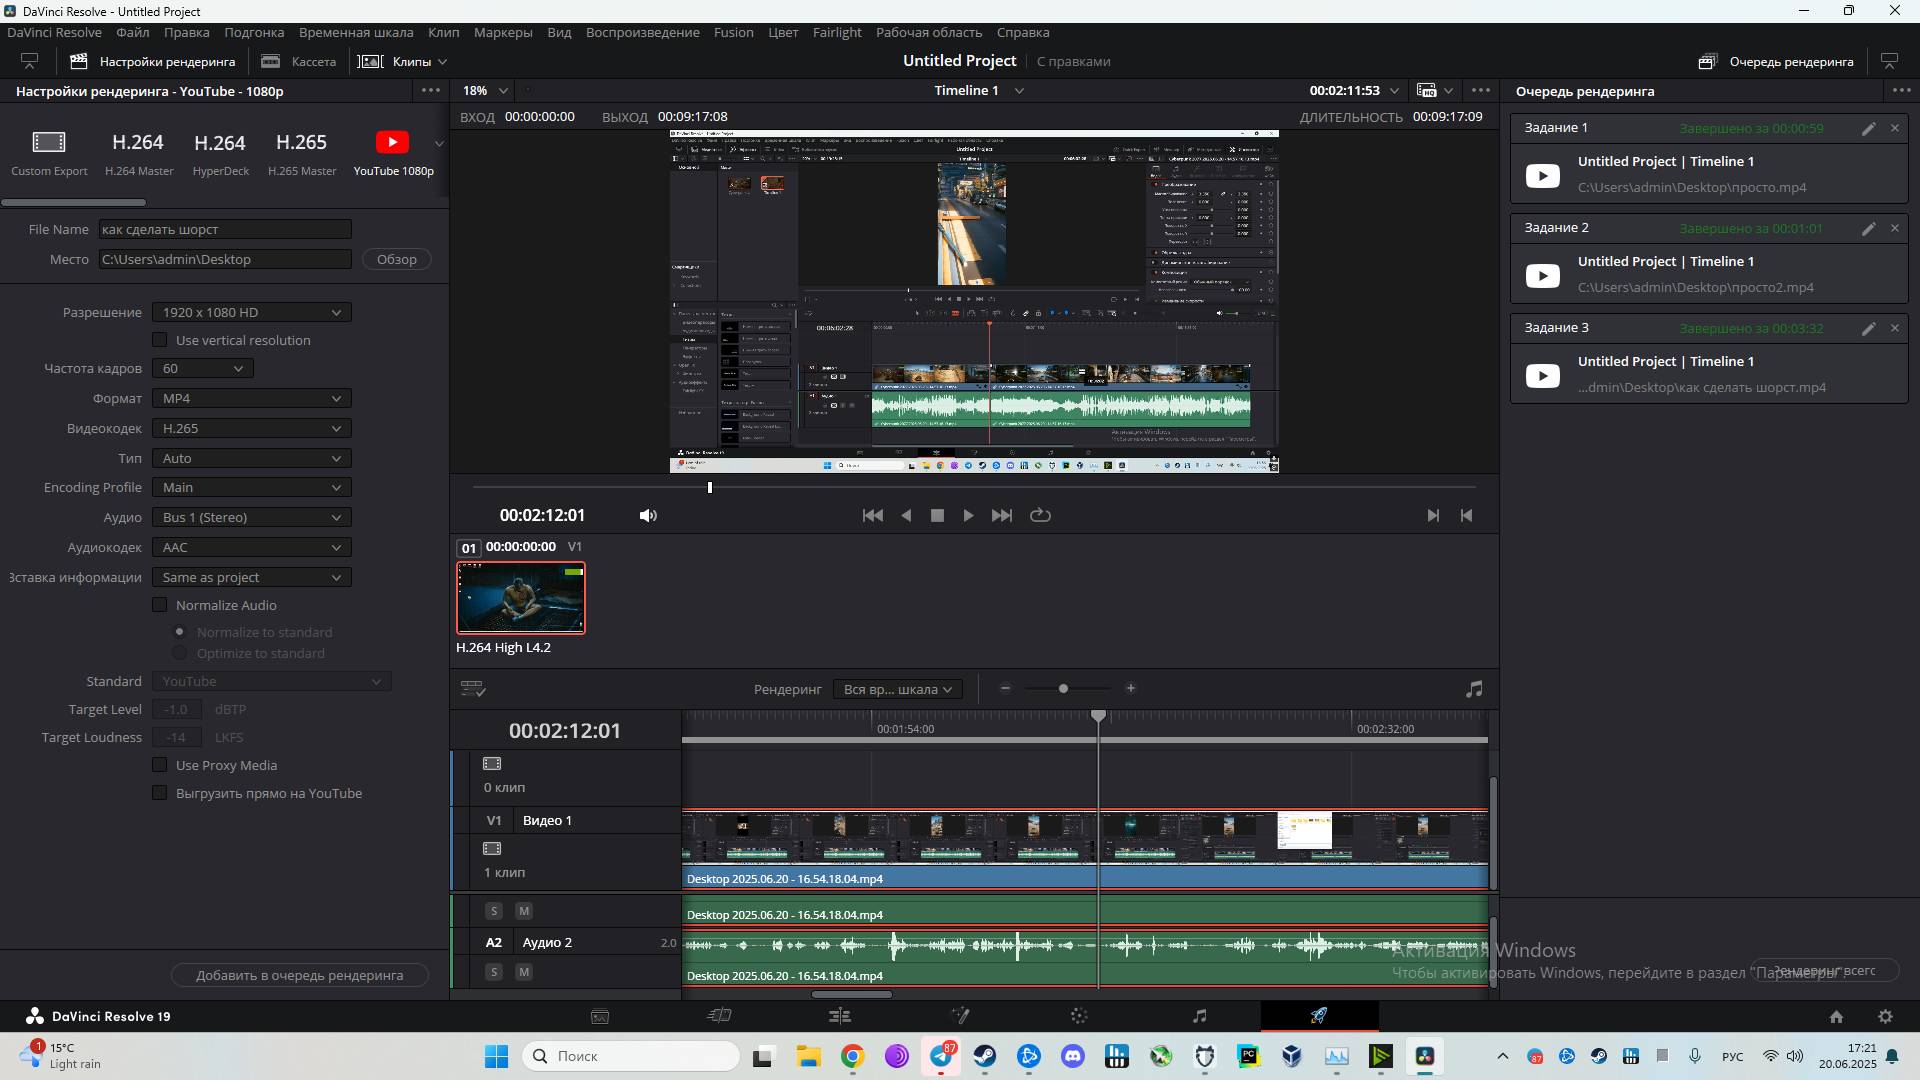The height and width of the screenshot is (1080, 1920).
Task: Mute the audio track above Аудио 2
Action: click(x=524, y=911)
